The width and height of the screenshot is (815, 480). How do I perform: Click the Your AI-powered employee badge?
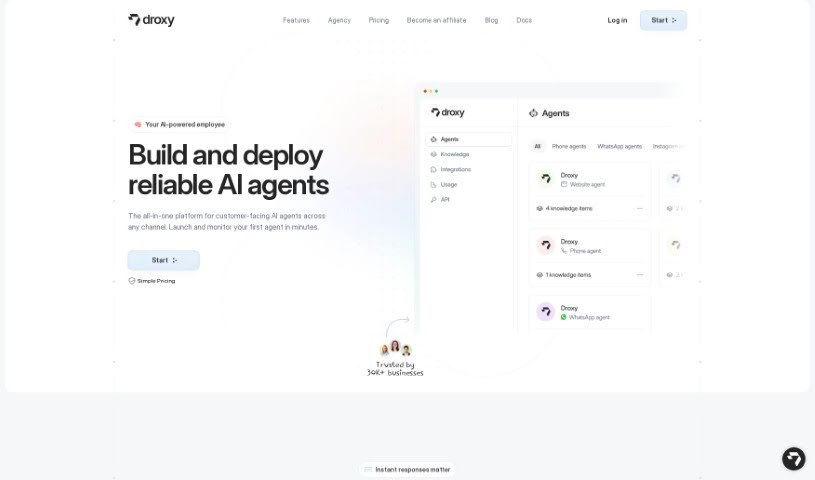pyautogui.click(x=179, y=124)
